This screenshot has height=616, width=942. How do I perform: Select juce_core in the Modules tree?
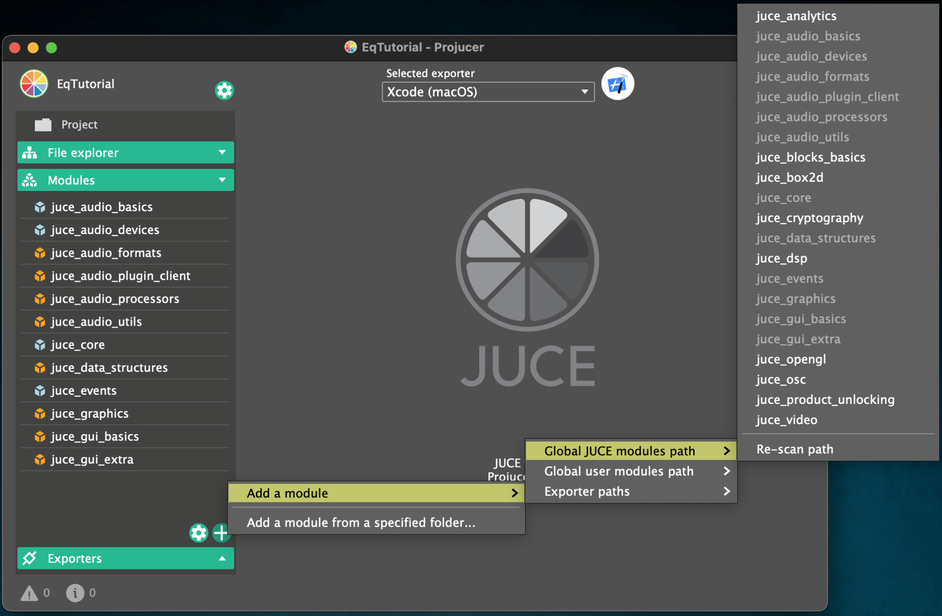click(78, 345)
